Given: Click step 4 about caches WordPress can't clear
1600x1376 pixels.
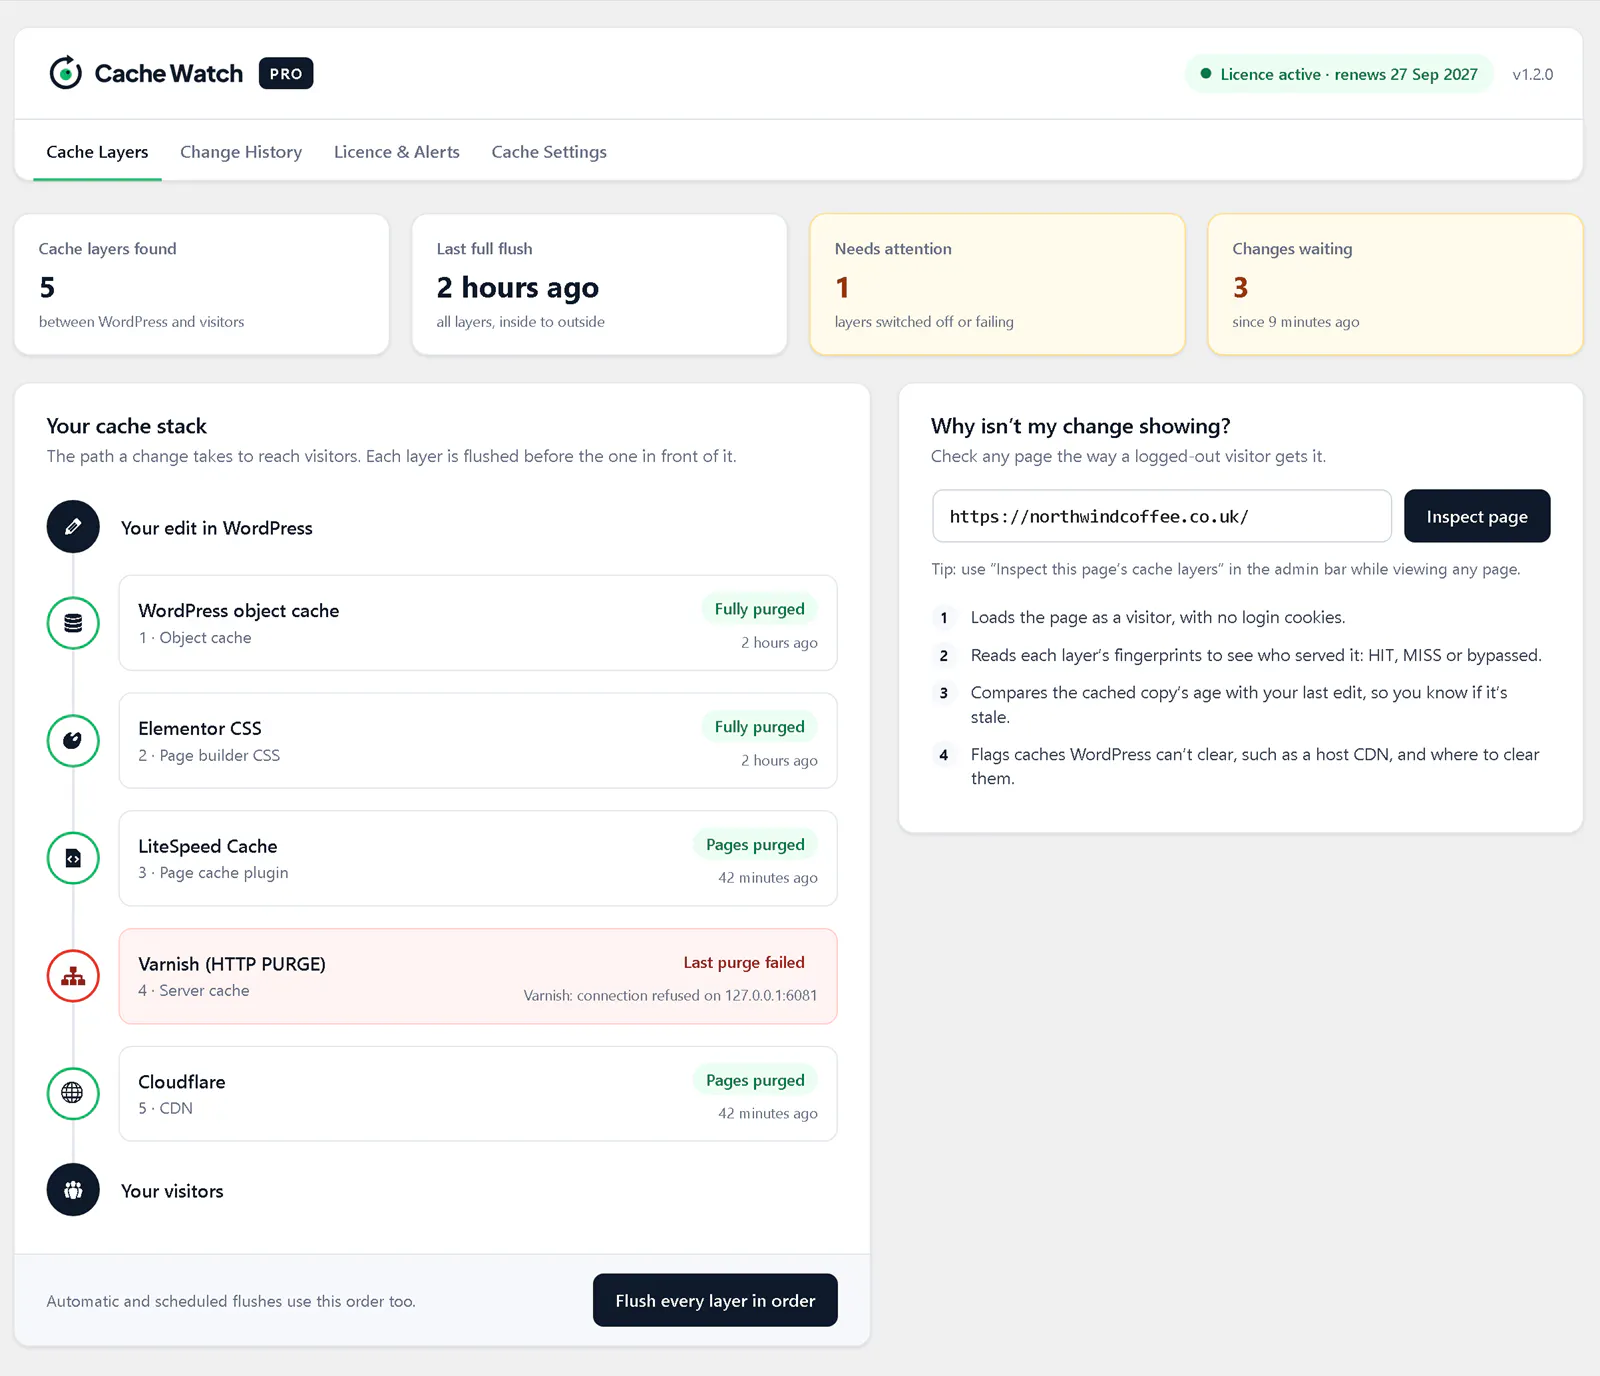Looking at the screenshot, I should [1255, 766].
